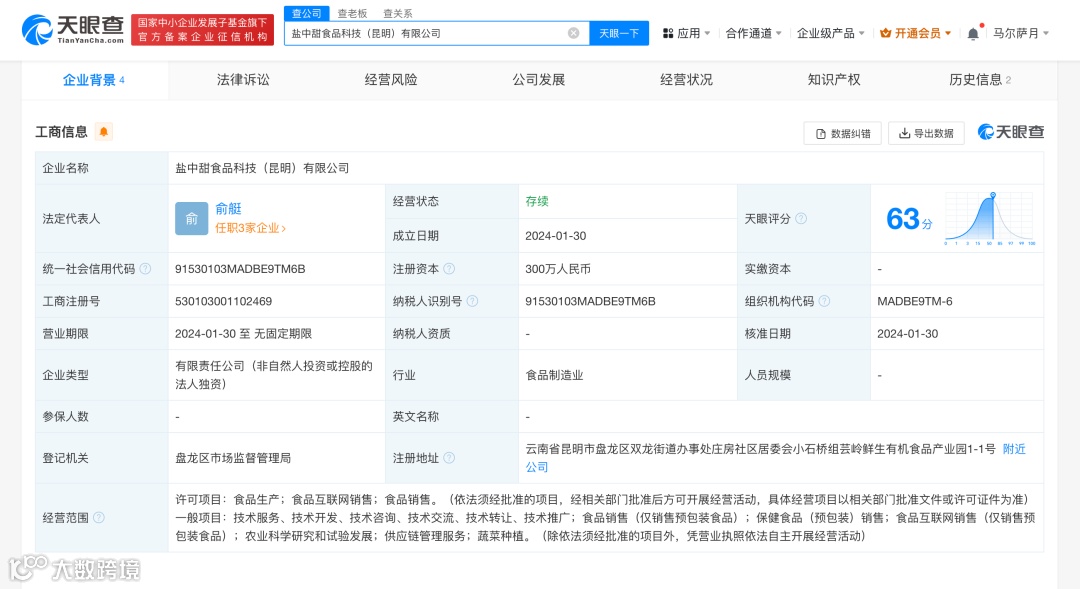
Task: Click credit code 91530103MADBE9TM6B under 统一社会信用代码
Action: (x=240, y=269)
